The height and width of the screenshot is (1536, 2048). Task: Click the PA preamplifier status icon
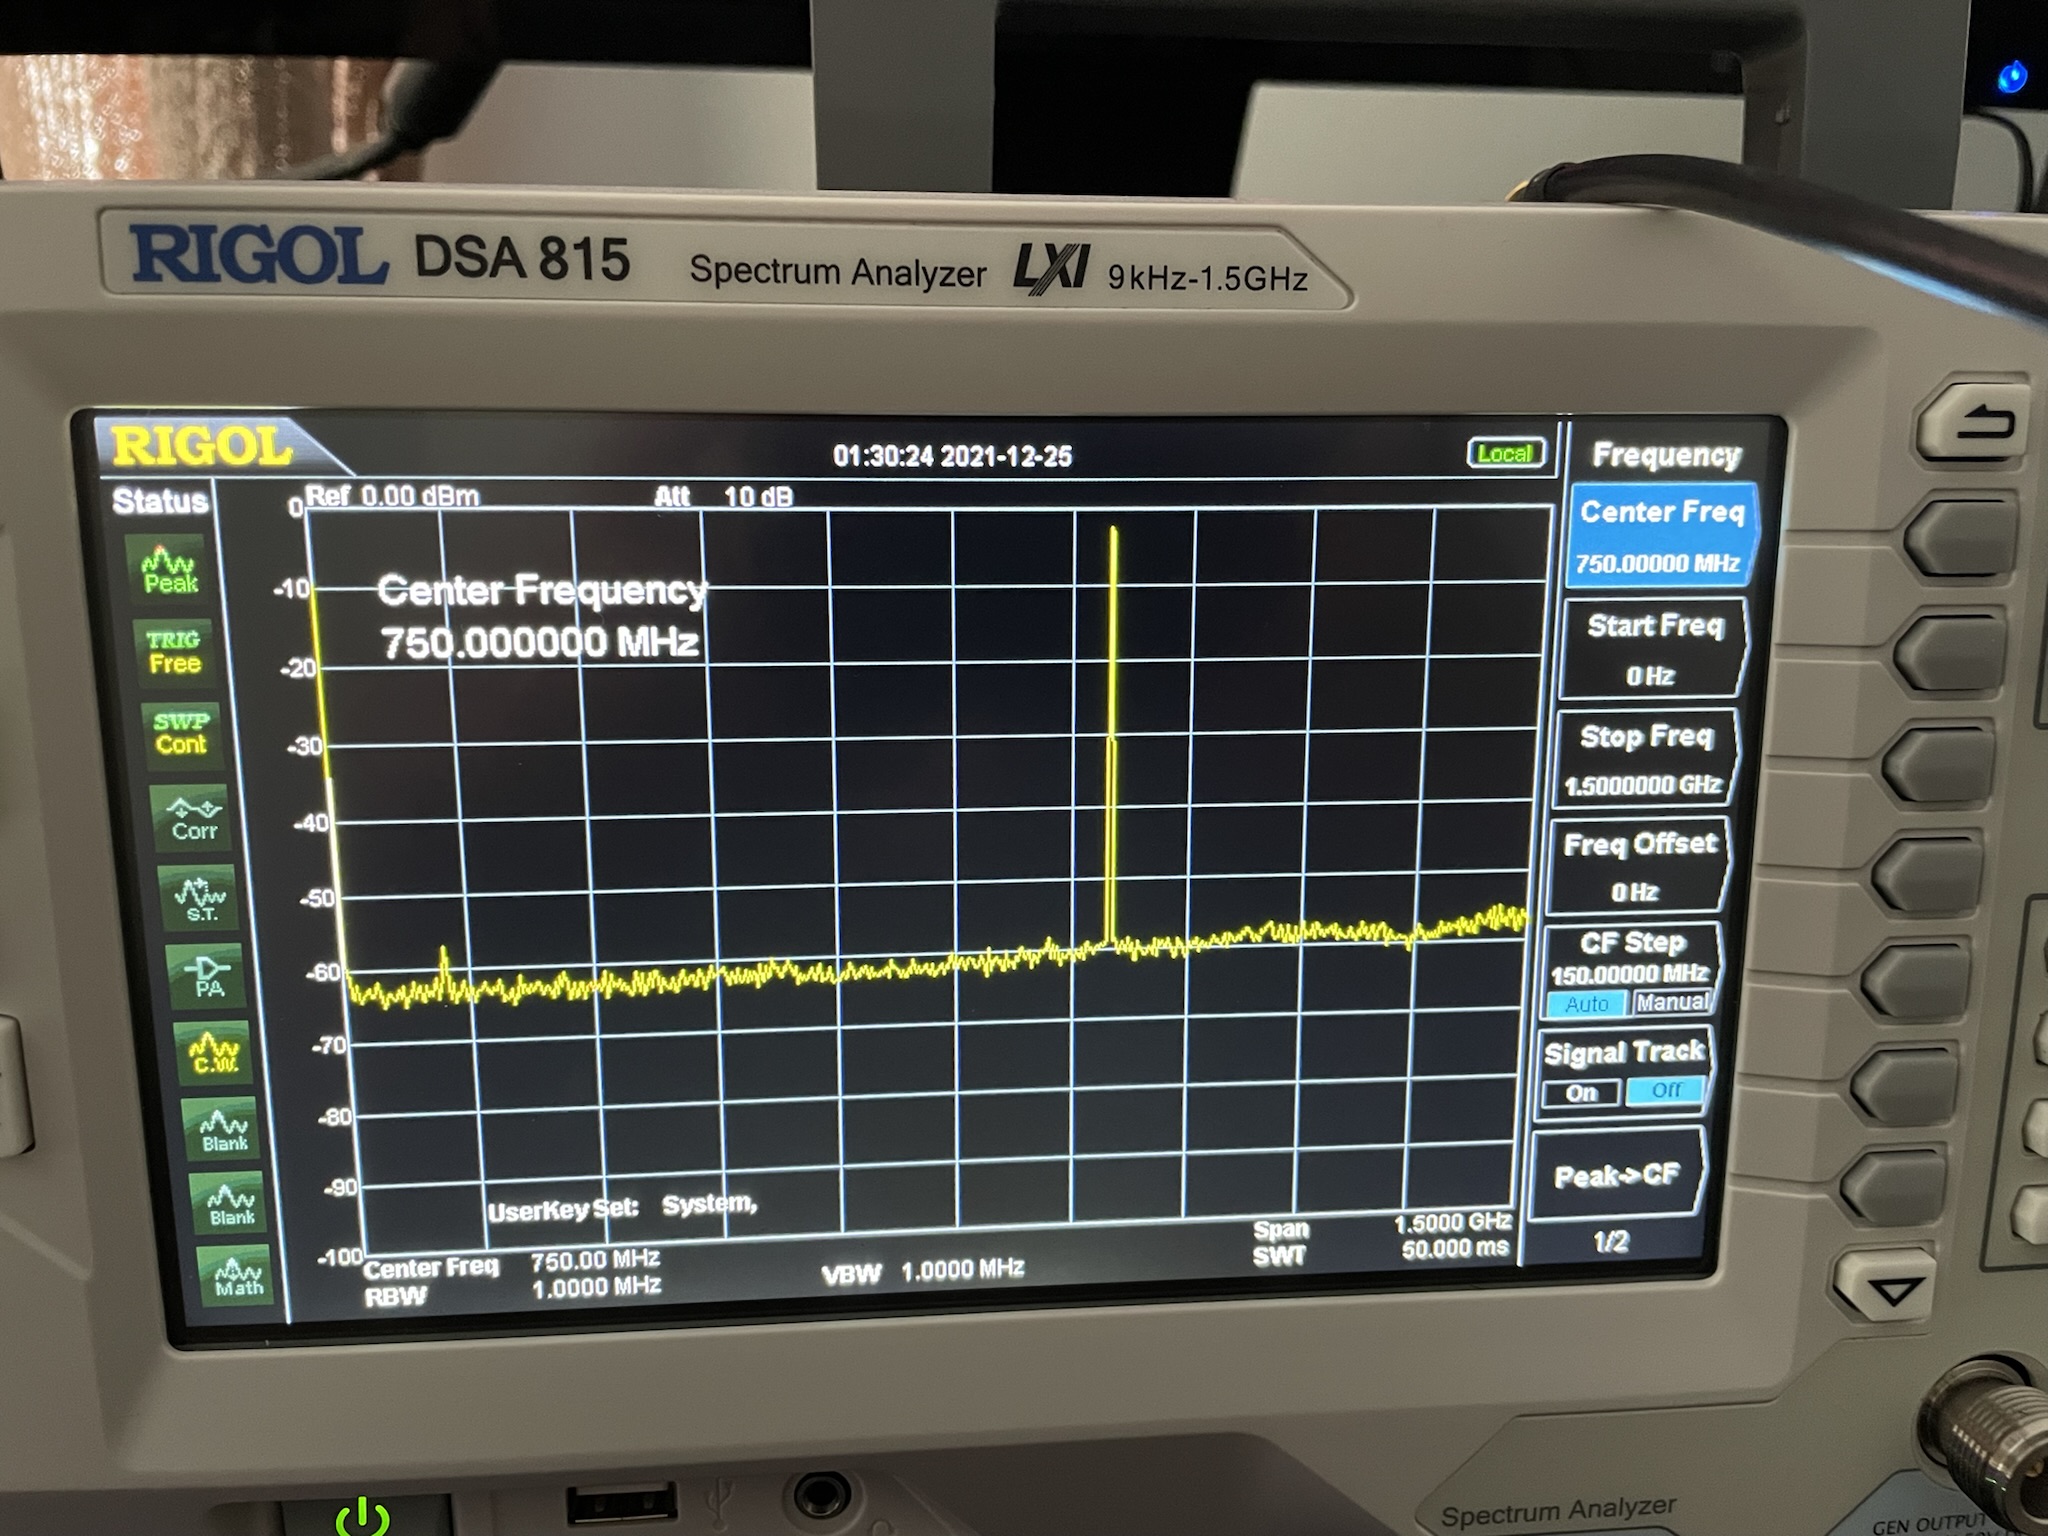[x=209, y=977]
